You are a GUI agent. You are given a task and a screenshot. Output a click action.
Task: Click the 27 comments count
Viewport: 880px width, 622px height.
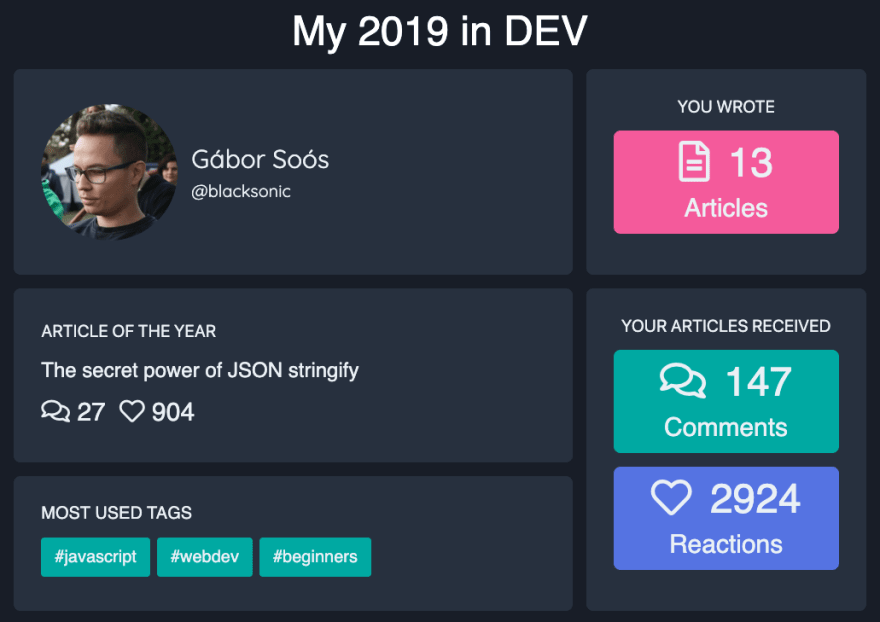tap(90, 412)
